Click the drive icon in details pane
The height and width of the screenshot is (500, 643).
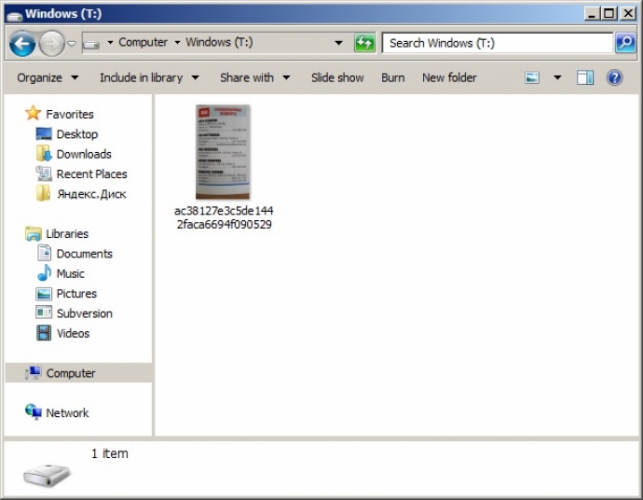coord(47,475)
